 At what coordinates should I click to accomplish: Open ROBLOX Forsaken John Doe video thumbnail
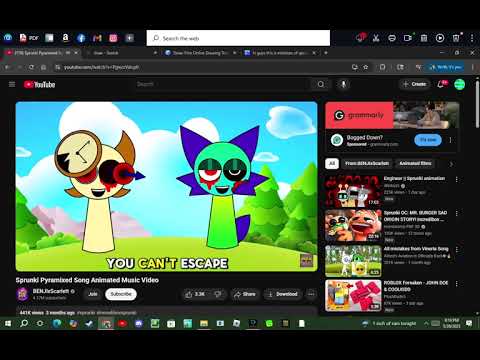353,296
